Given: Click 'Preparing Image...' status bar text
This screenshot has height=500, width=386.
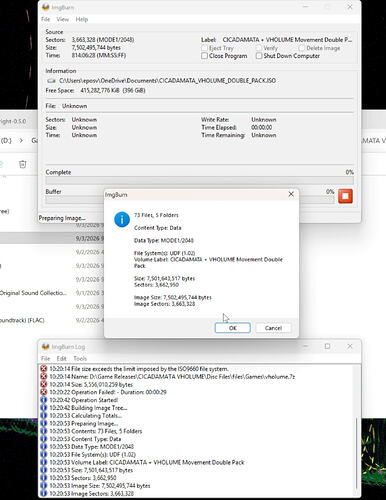Looking at the screenshot, I should (x=62, y=218).
